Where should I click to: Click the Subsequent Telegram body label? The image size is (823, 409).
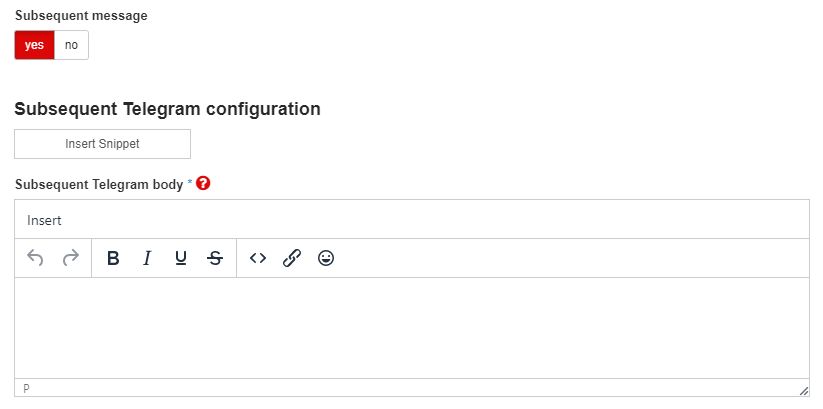pyautogui.click(x=98, y=185)
